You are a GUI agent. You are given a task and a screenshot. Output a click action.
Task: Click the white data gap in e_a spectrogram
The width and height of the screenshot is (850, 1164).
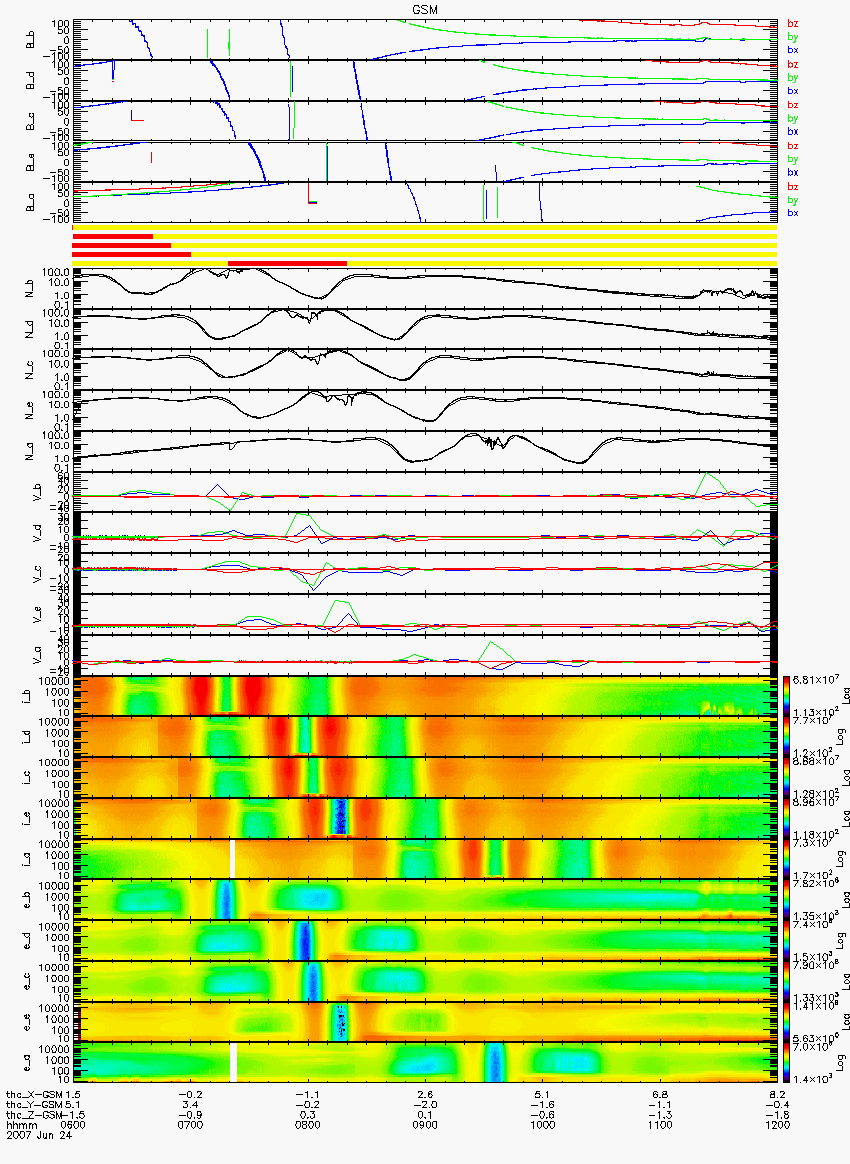click(x=232, y=1062)
